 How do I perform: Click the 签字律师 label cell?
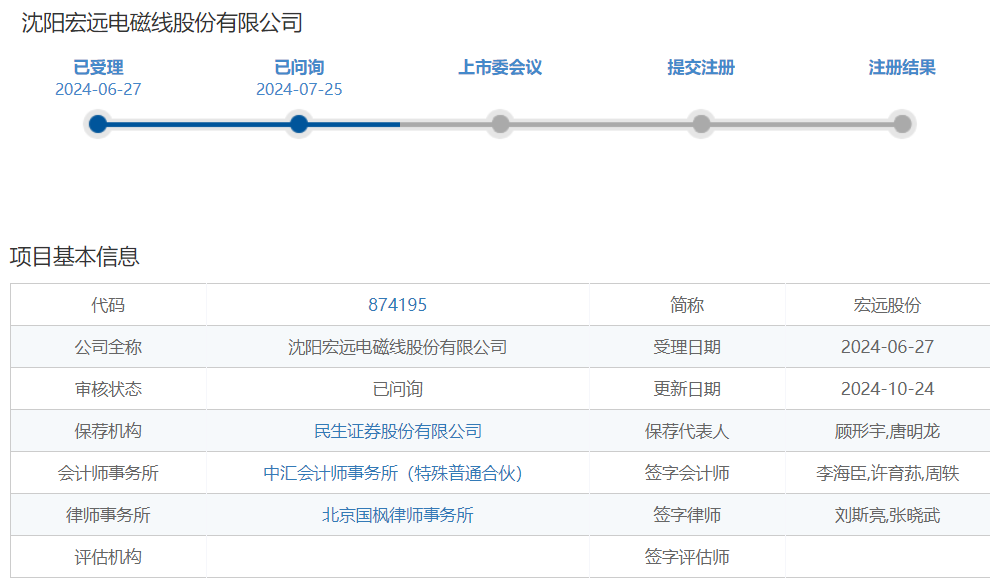687,515
